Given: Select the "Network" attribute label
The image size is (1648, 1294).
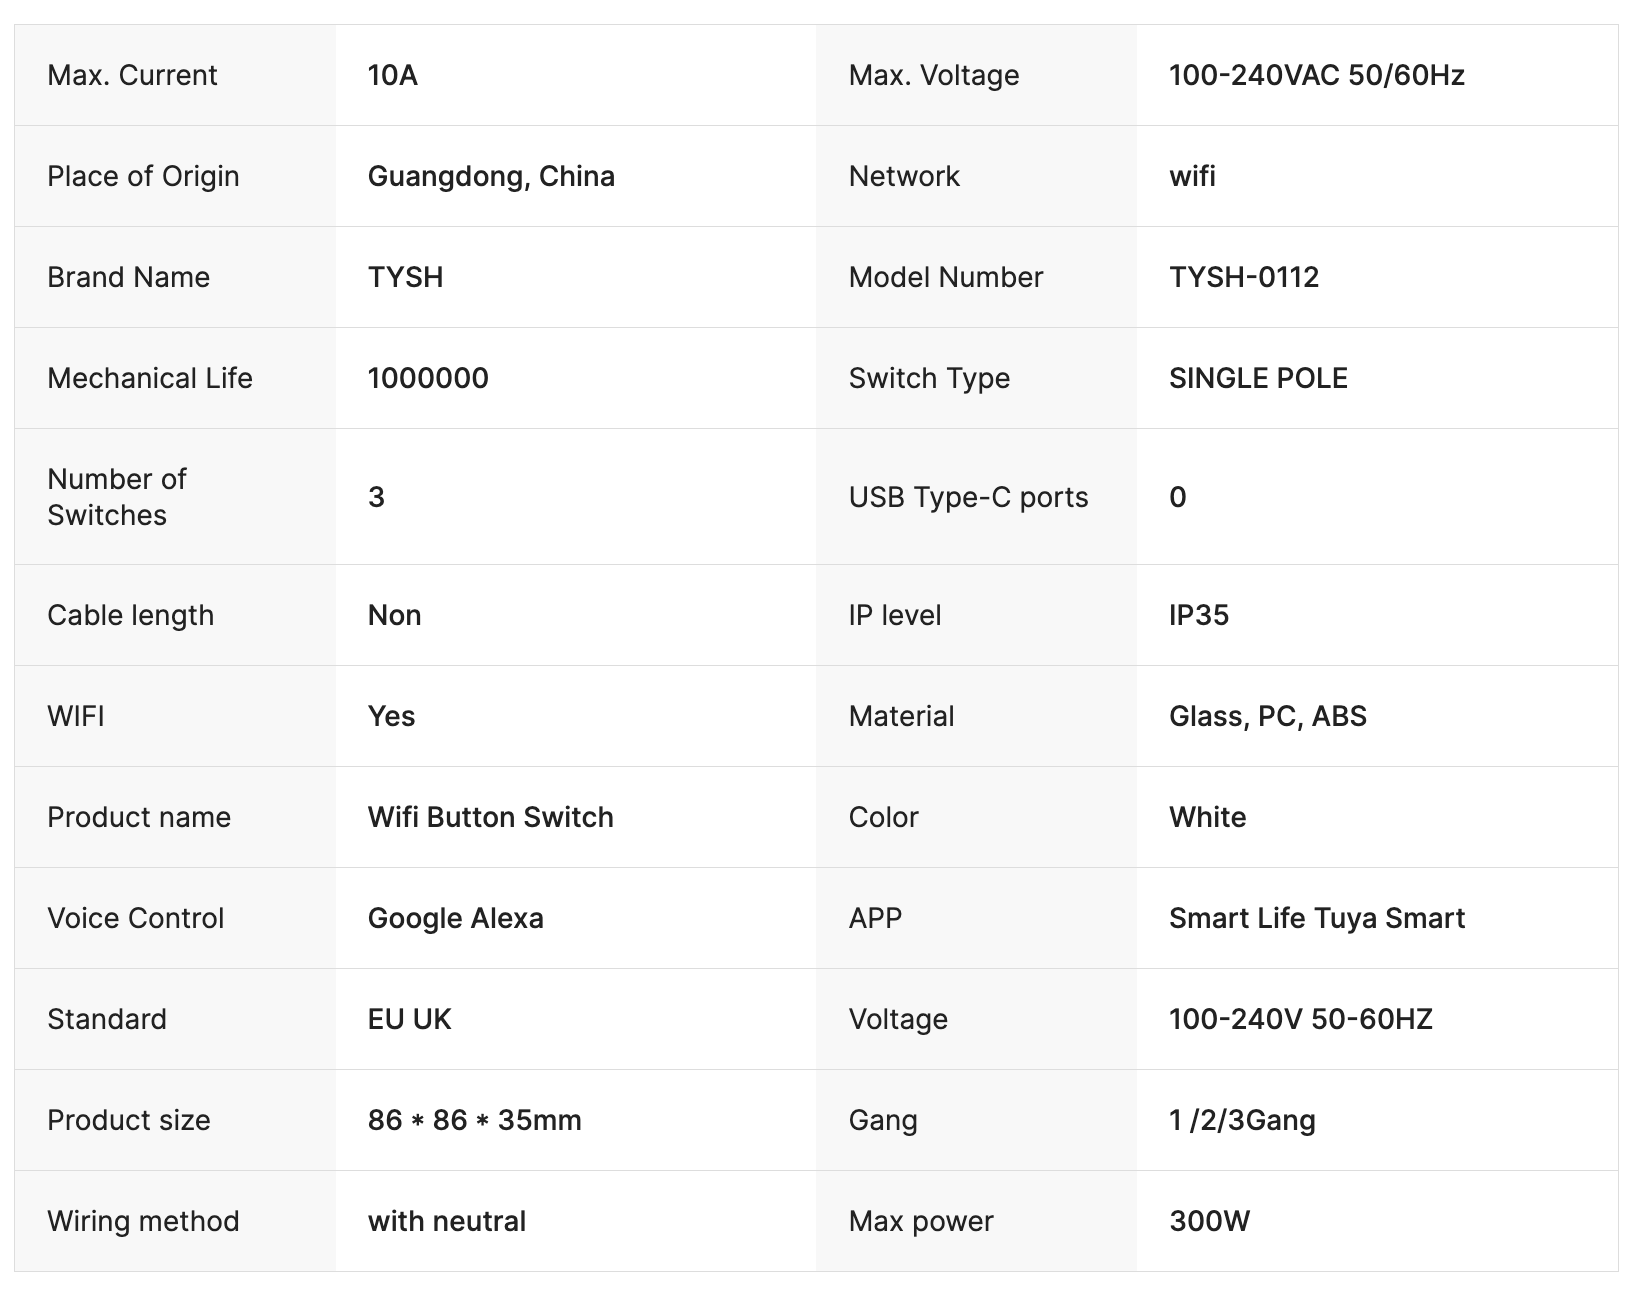Looking at the screenshot, I should tap(904, 176).
